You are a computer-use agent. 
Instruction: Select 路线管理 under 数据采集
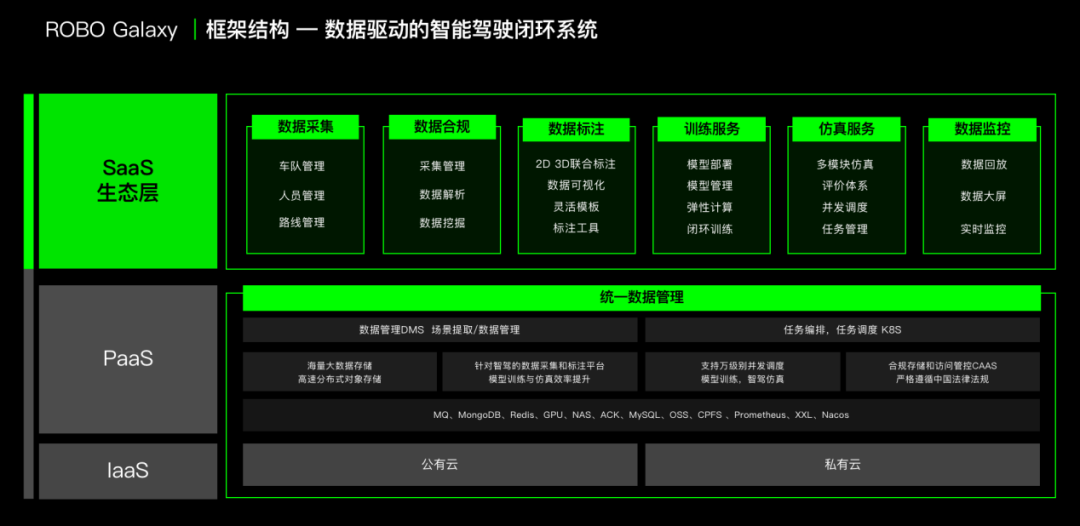[302, 222]
